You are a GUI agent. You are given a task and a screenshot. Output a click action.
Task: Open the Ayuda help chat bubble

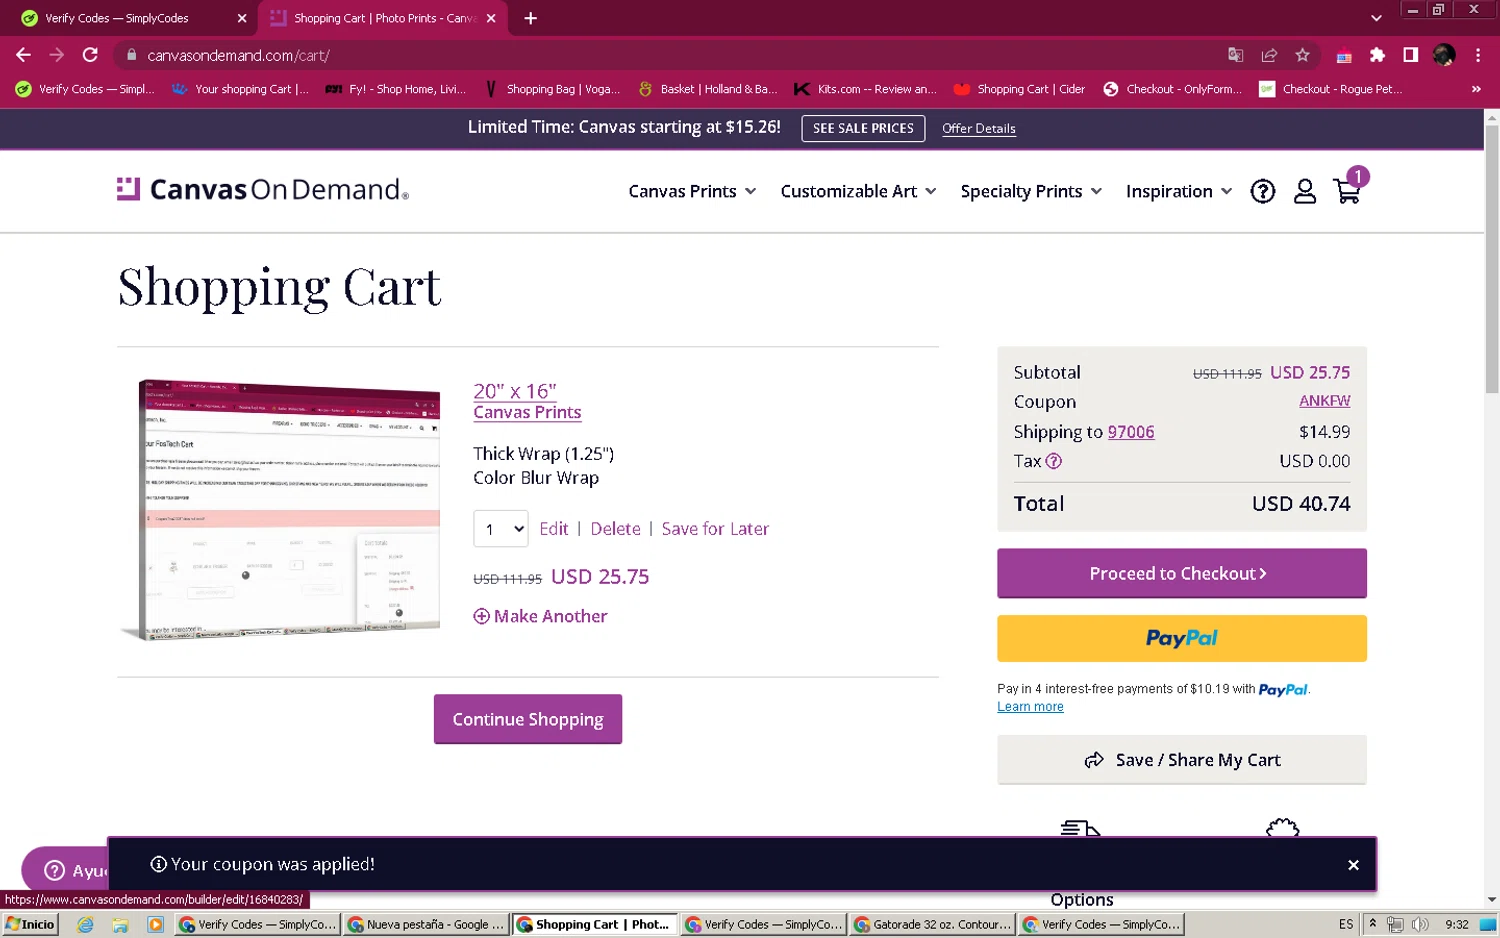[66, 870]
